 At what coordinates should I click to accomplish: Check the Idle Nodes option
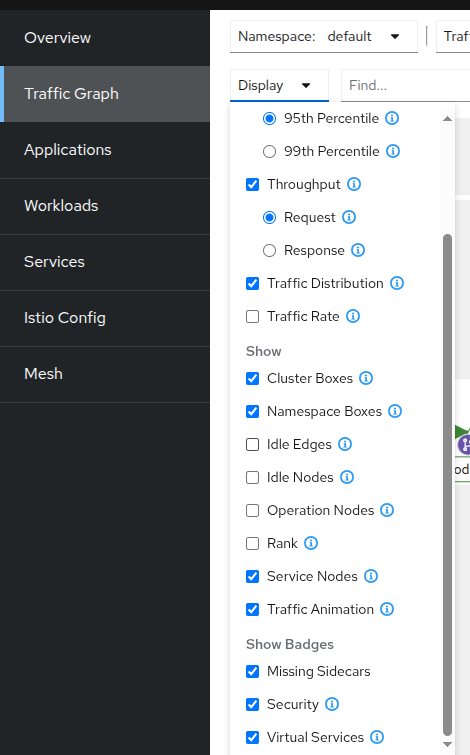pos(252,477)
